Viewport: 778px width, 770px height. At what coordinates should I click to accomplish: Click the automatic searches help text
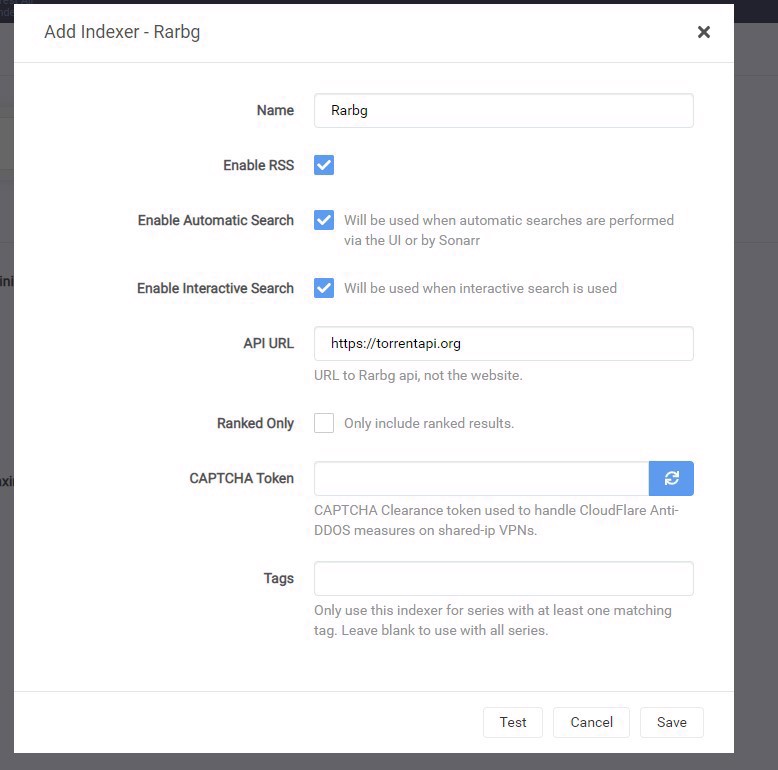pos(509,230)
